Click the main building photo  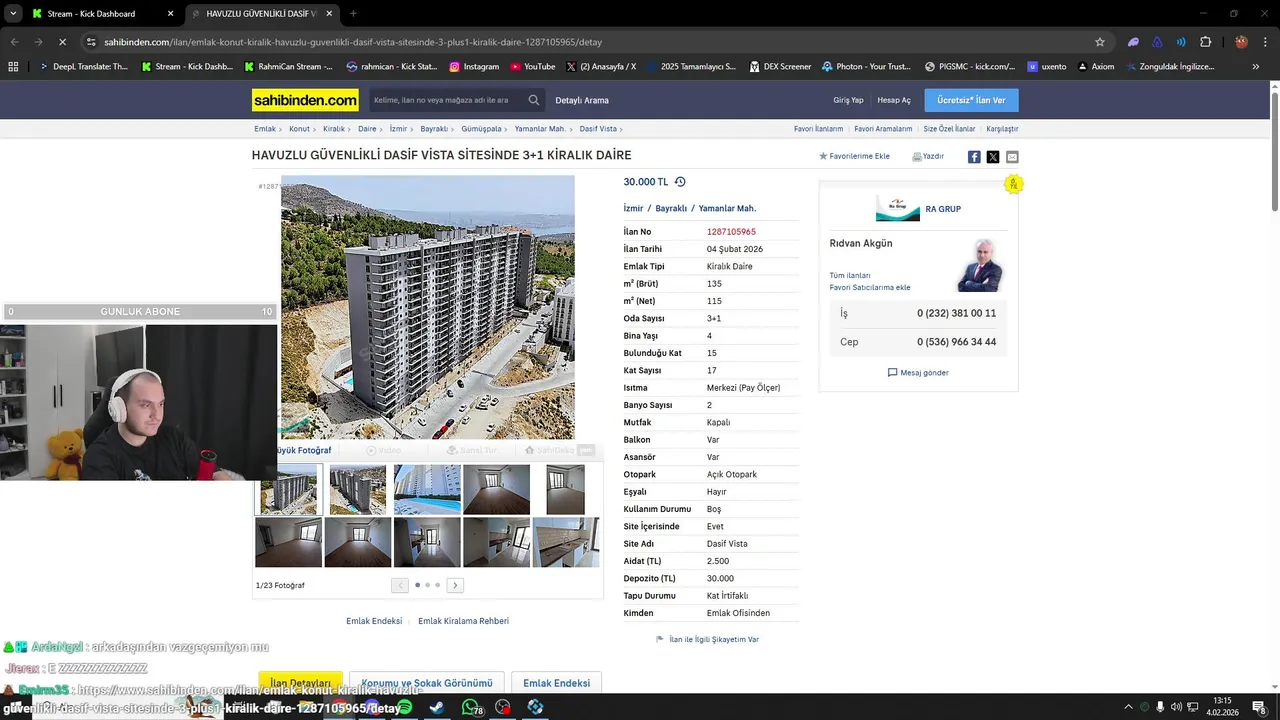(x=428, y=307)
